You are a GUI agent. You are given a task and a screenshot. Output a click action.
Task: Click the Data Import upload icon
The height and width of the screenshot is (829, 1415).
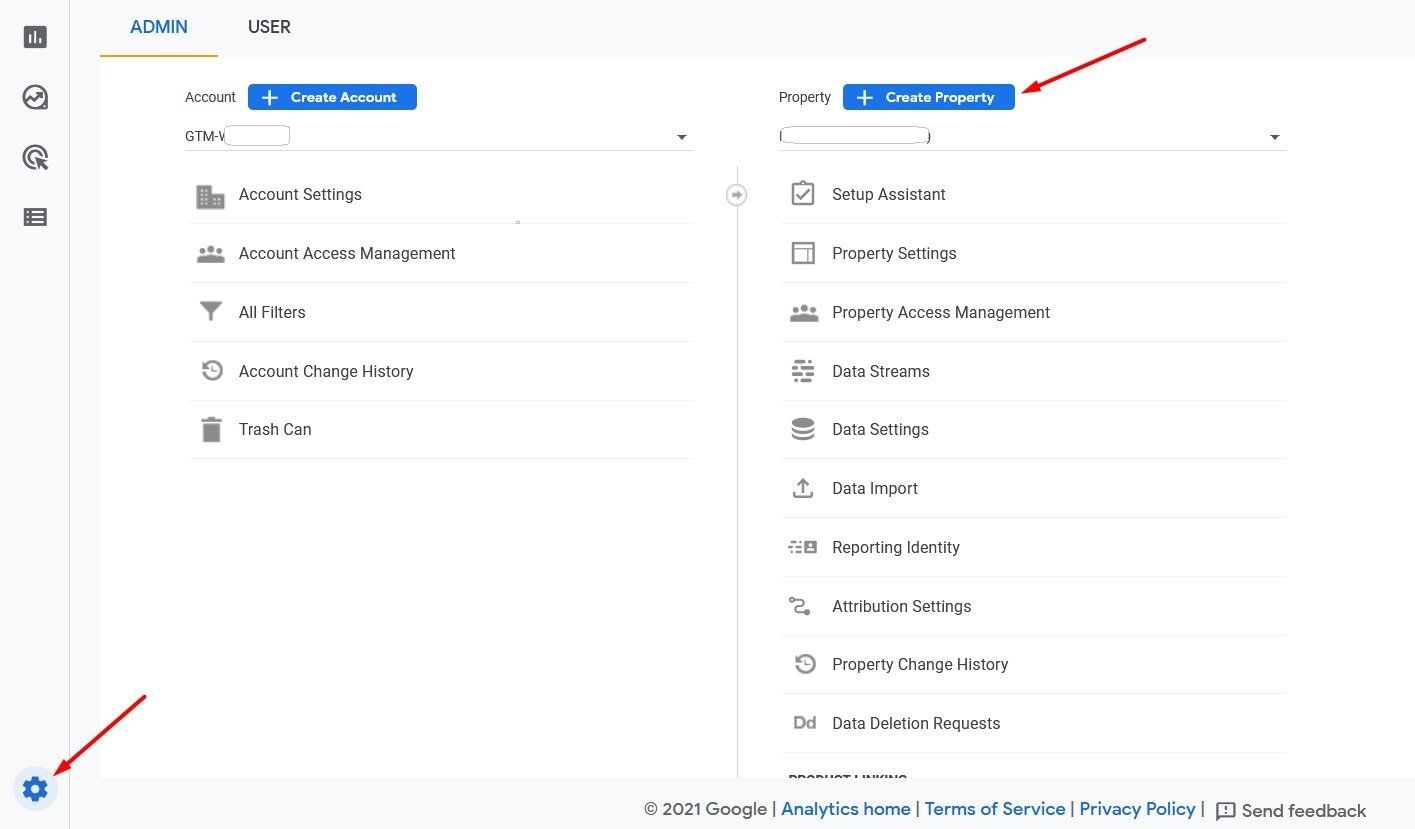tap(802, 488)
